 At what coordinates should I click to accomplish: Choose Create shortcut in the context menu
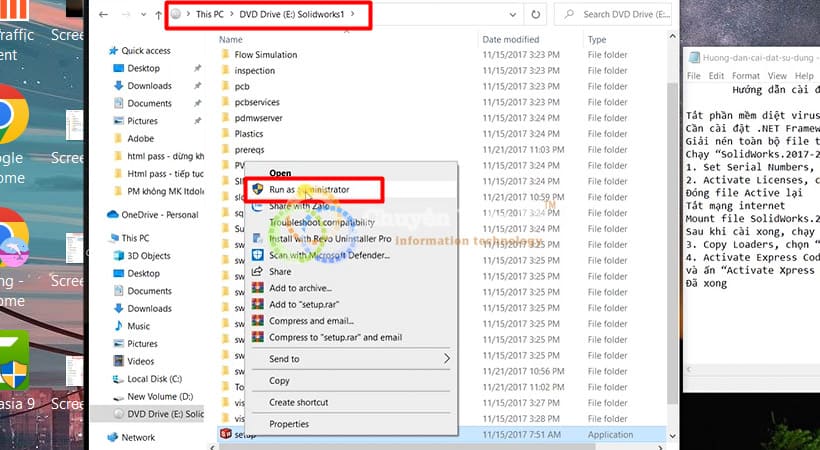tap(298, 402)
